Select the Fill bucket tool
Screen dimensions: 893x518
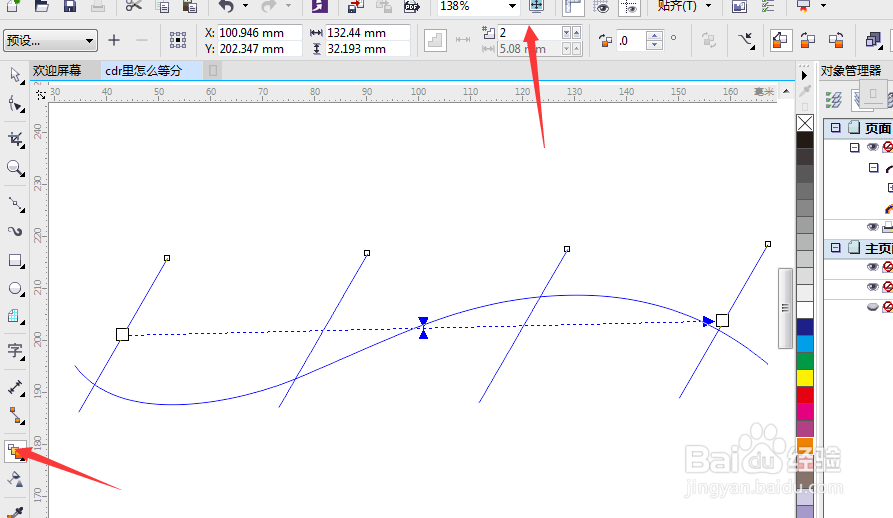[15, 479]
